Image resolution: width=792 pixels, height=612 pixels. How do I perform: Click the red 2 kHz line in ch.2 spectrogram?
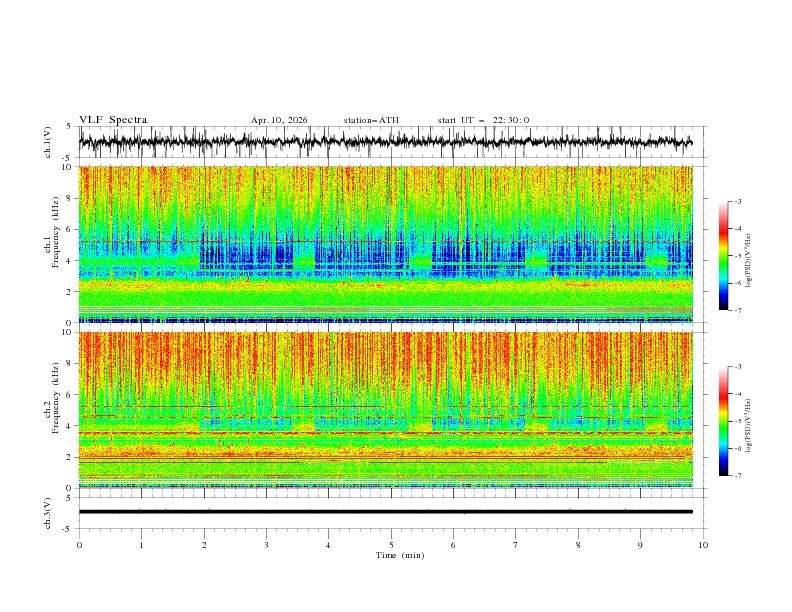(x=385, y=457)
